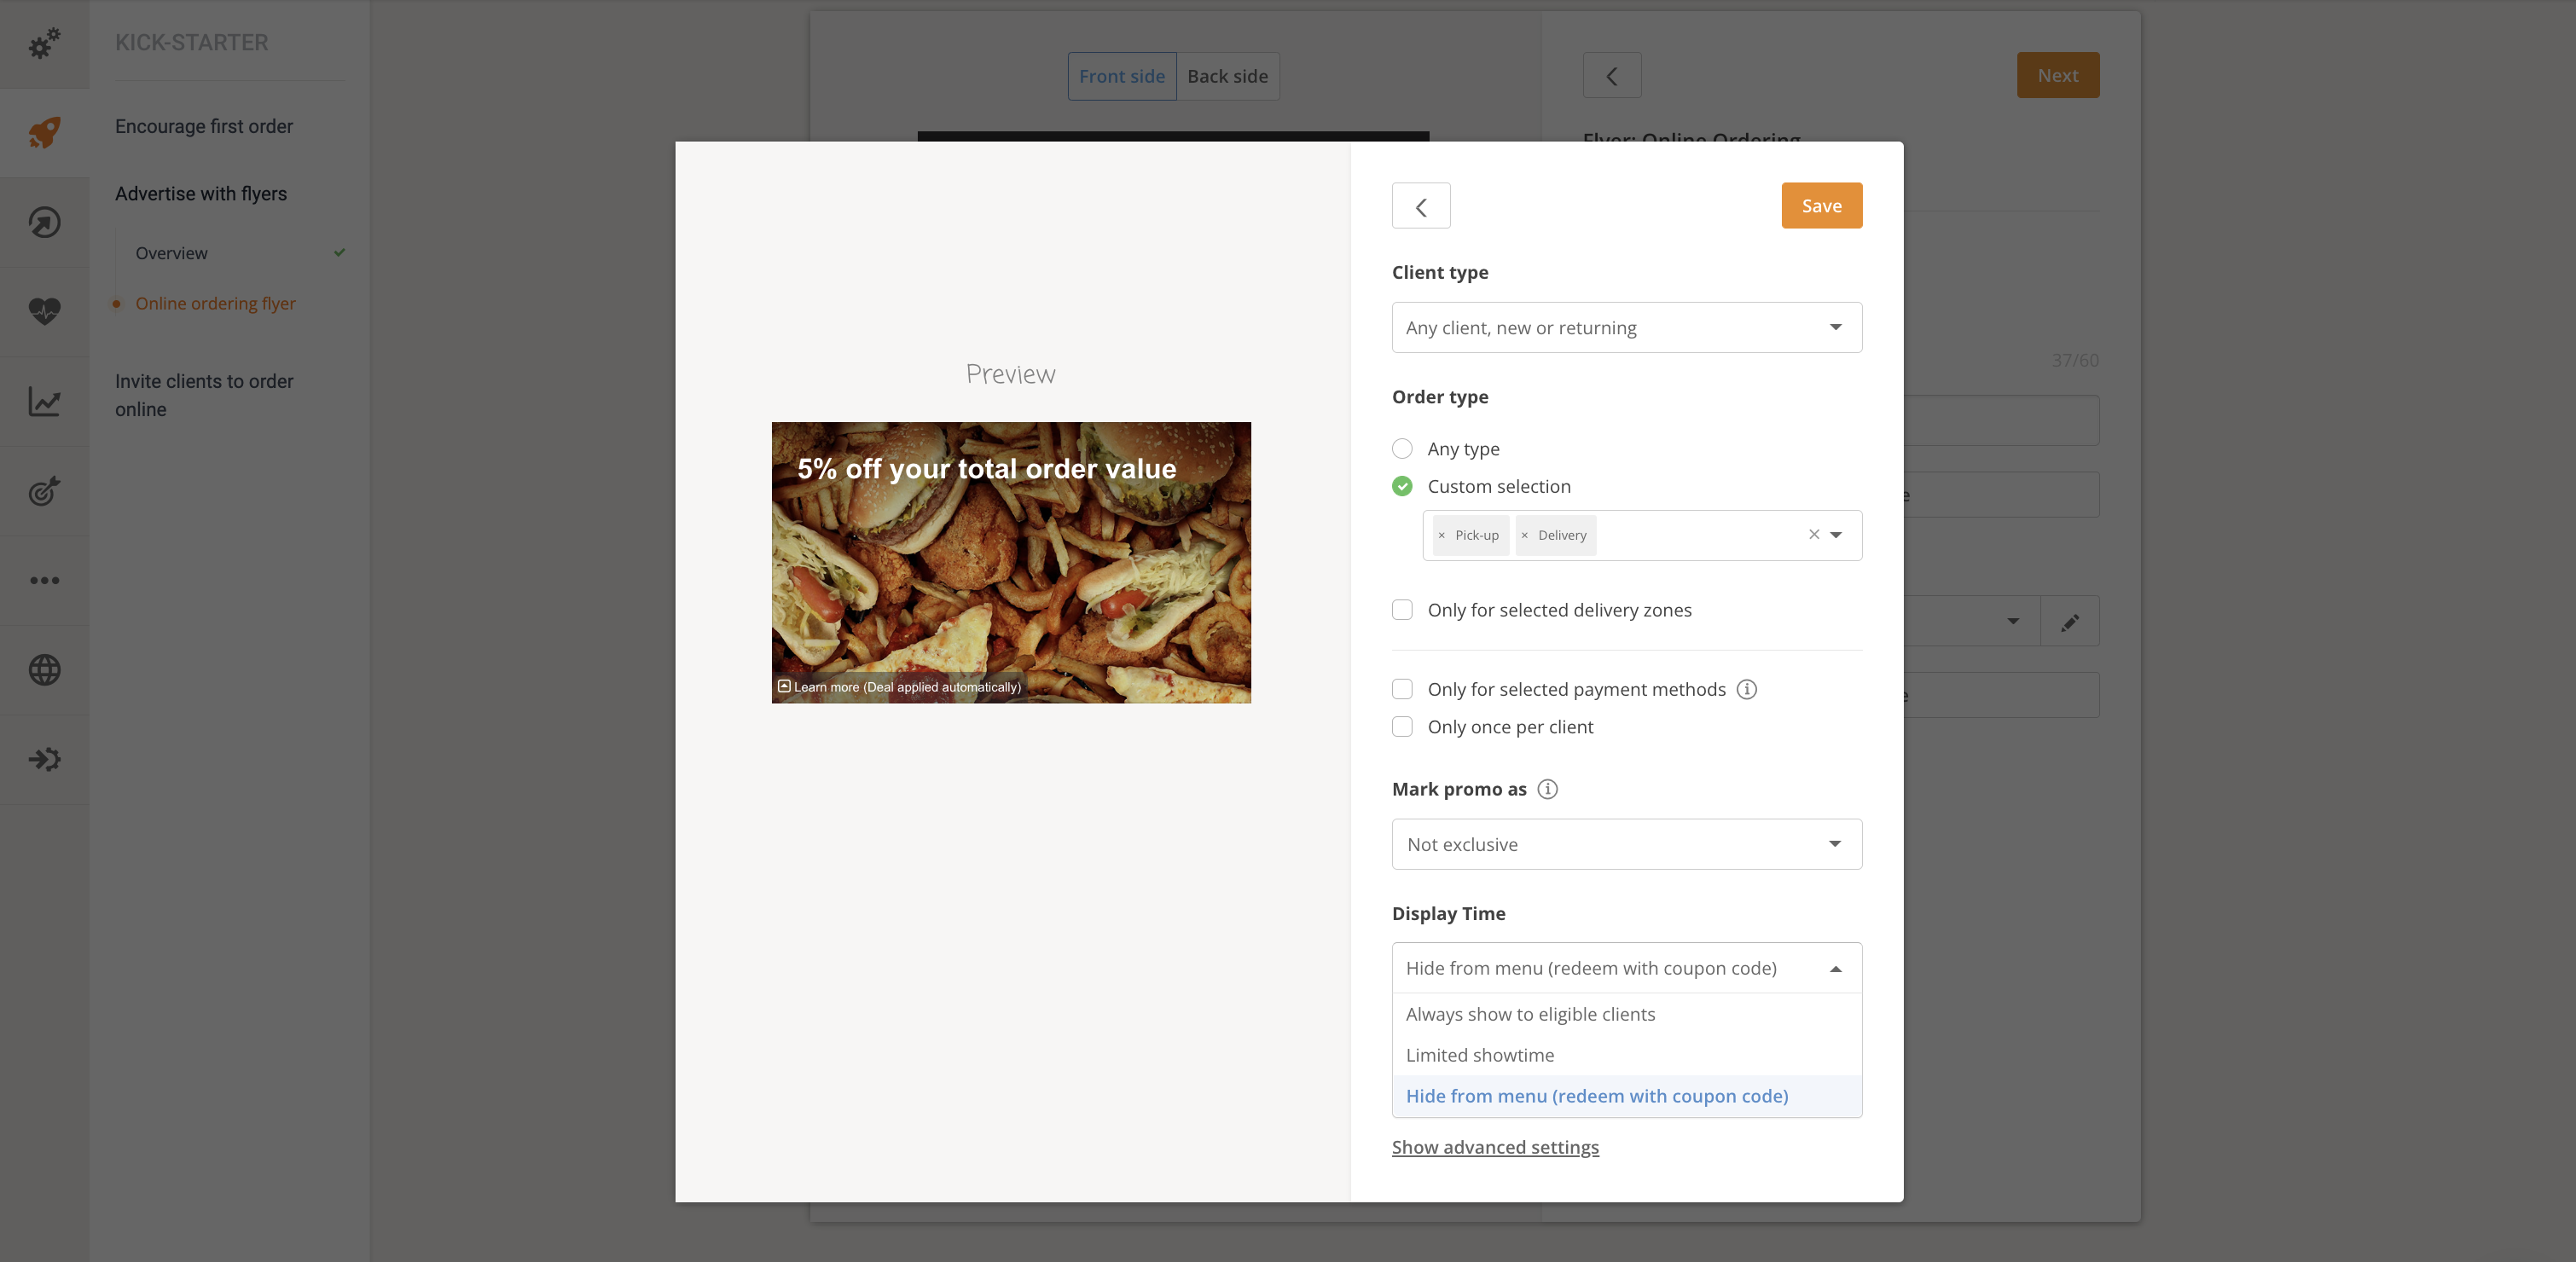Remove the Delivery tag
The image size is (2576, 1262).
(x=1524, y=535)
